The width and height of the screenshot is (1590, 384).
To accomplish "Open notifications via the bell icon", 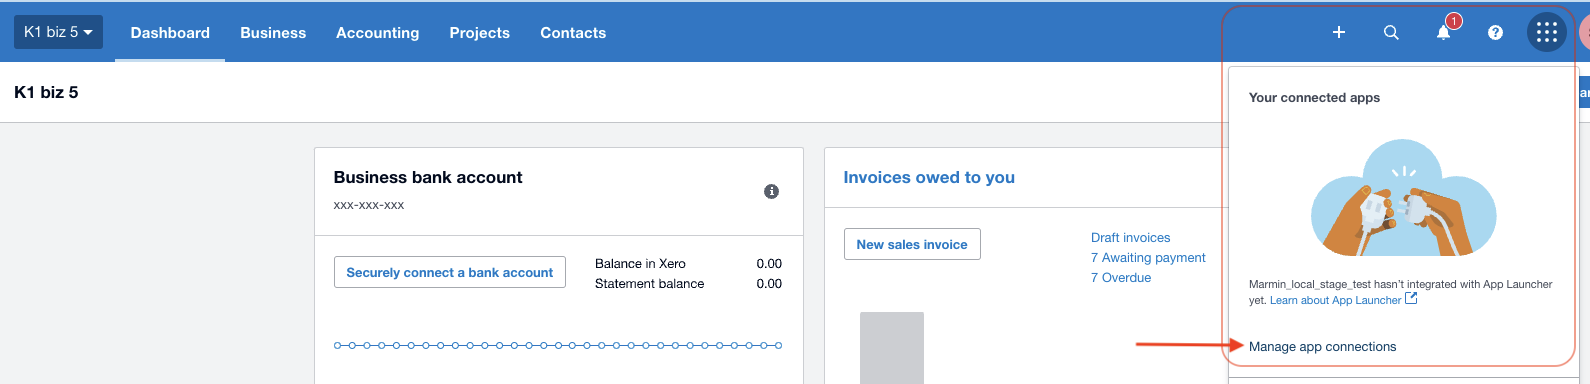I will (1443, 32).
